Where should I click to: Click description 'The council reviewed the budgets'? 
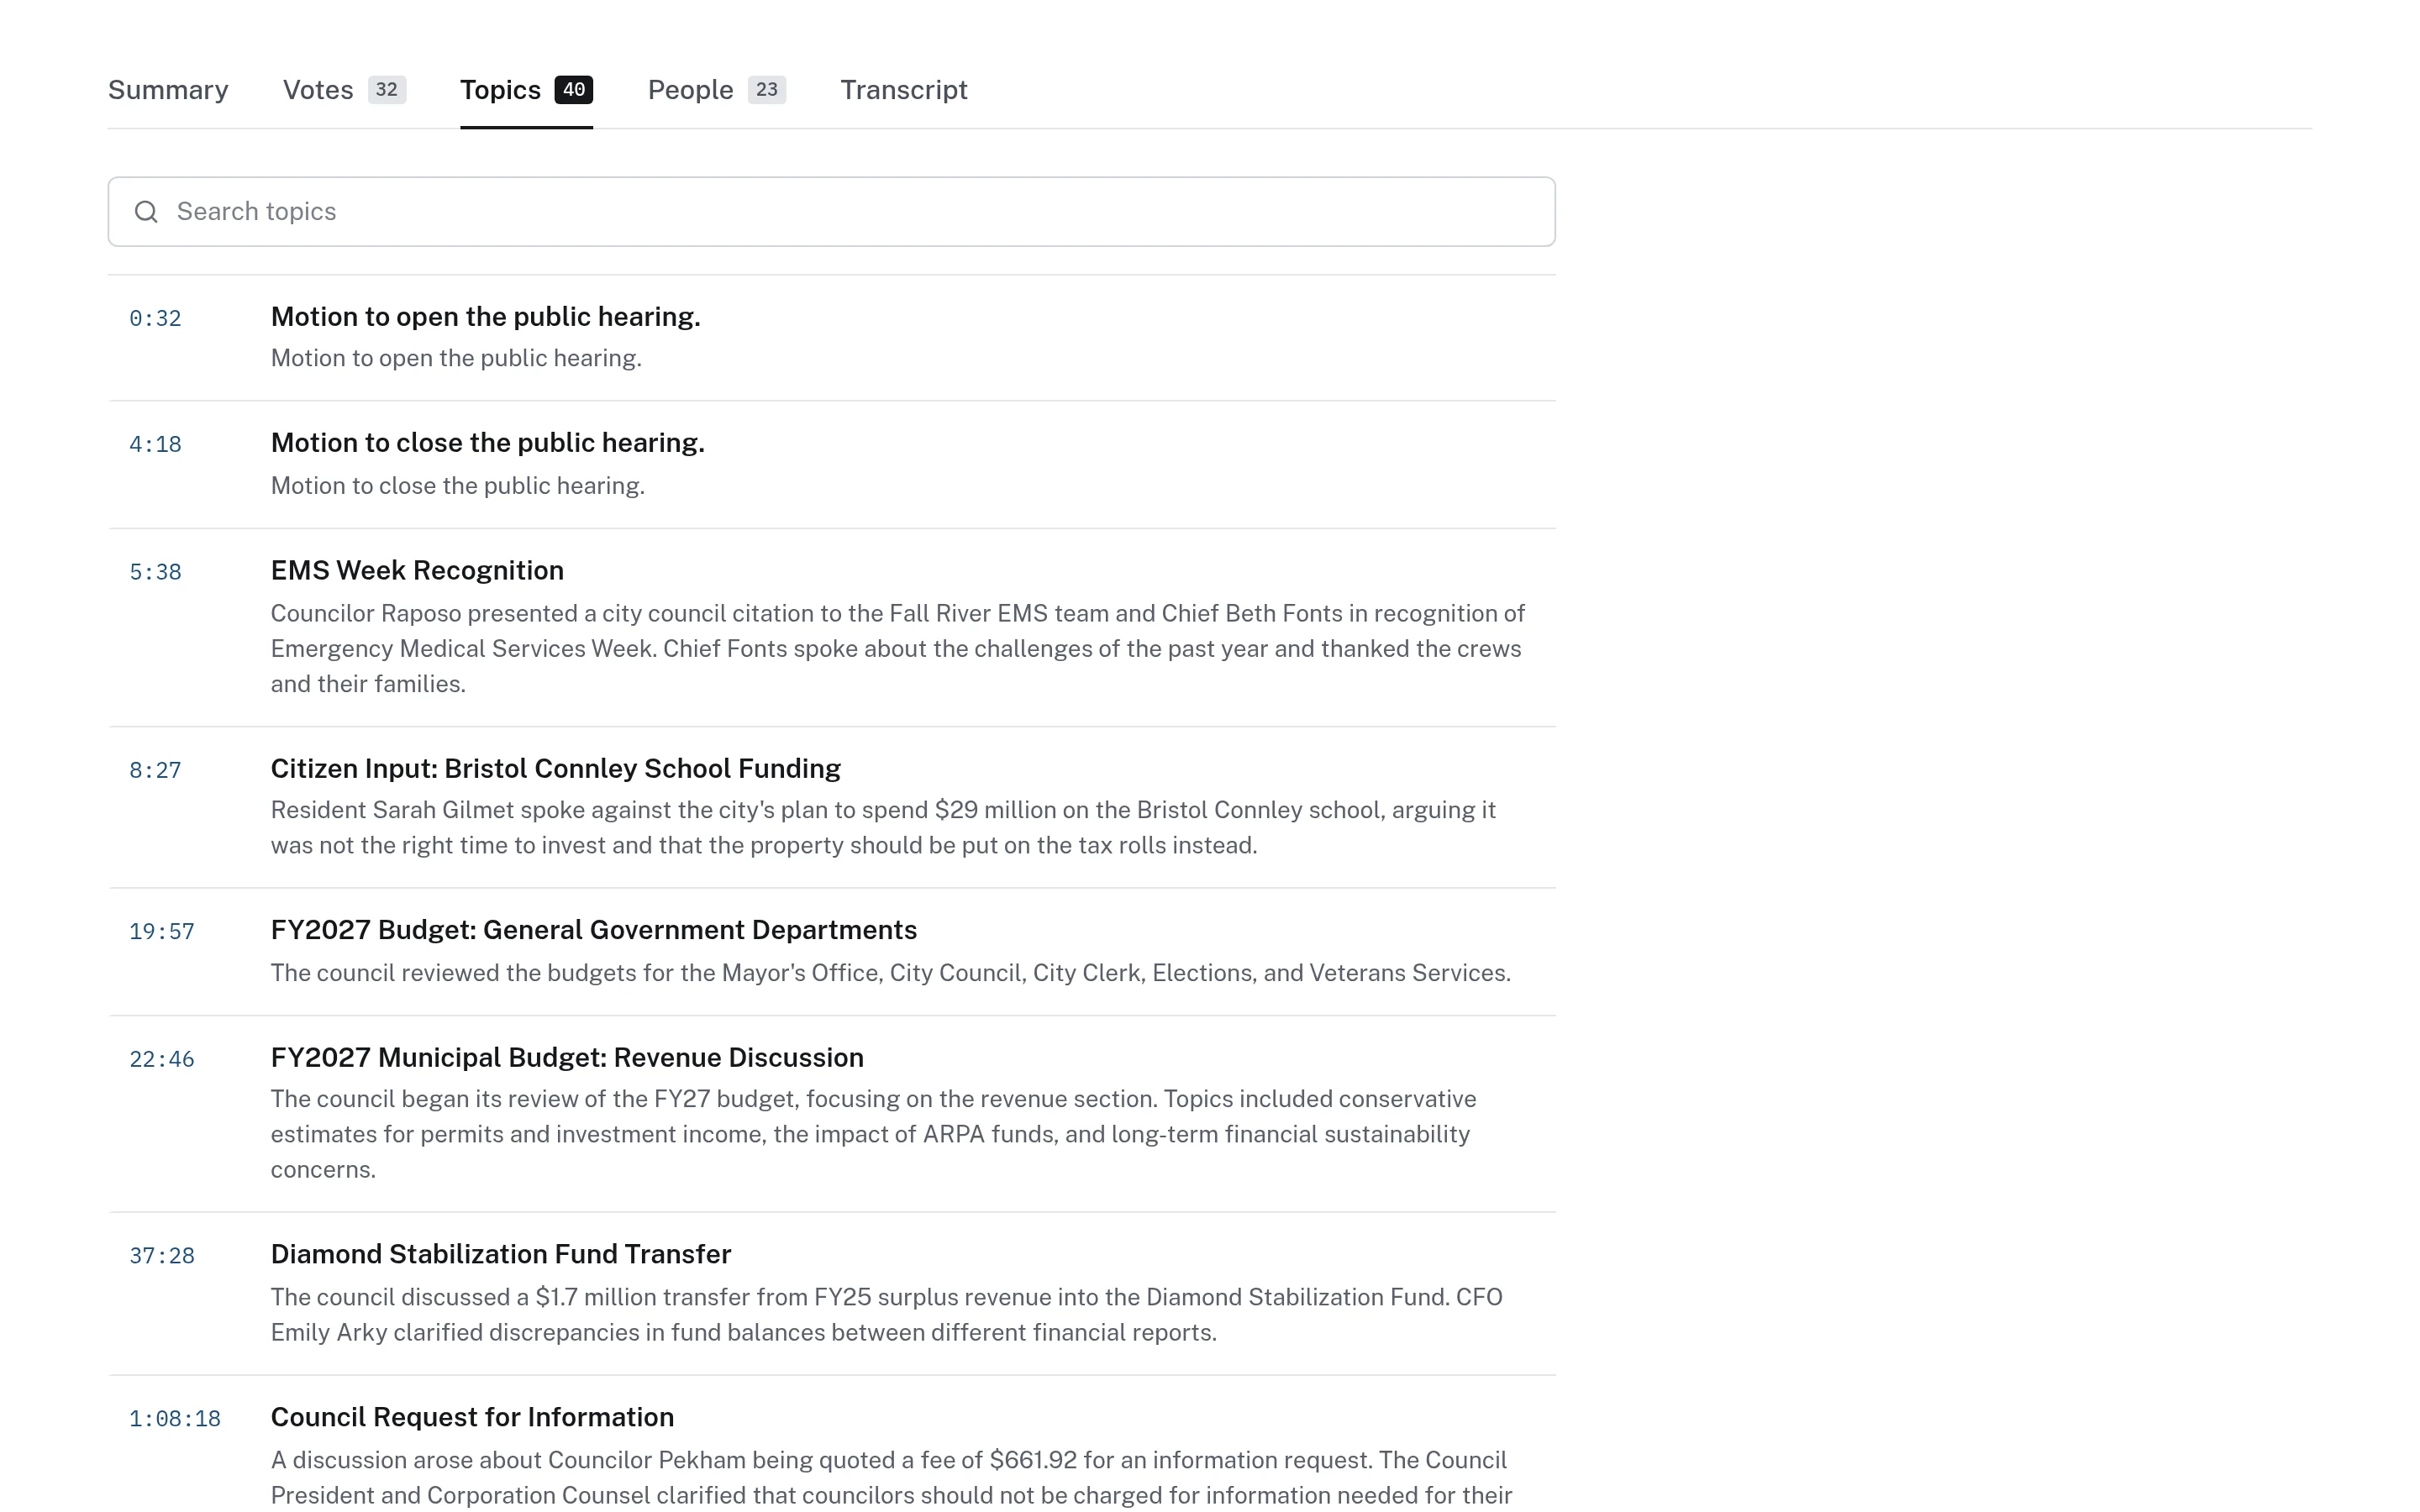click(890, 973)
